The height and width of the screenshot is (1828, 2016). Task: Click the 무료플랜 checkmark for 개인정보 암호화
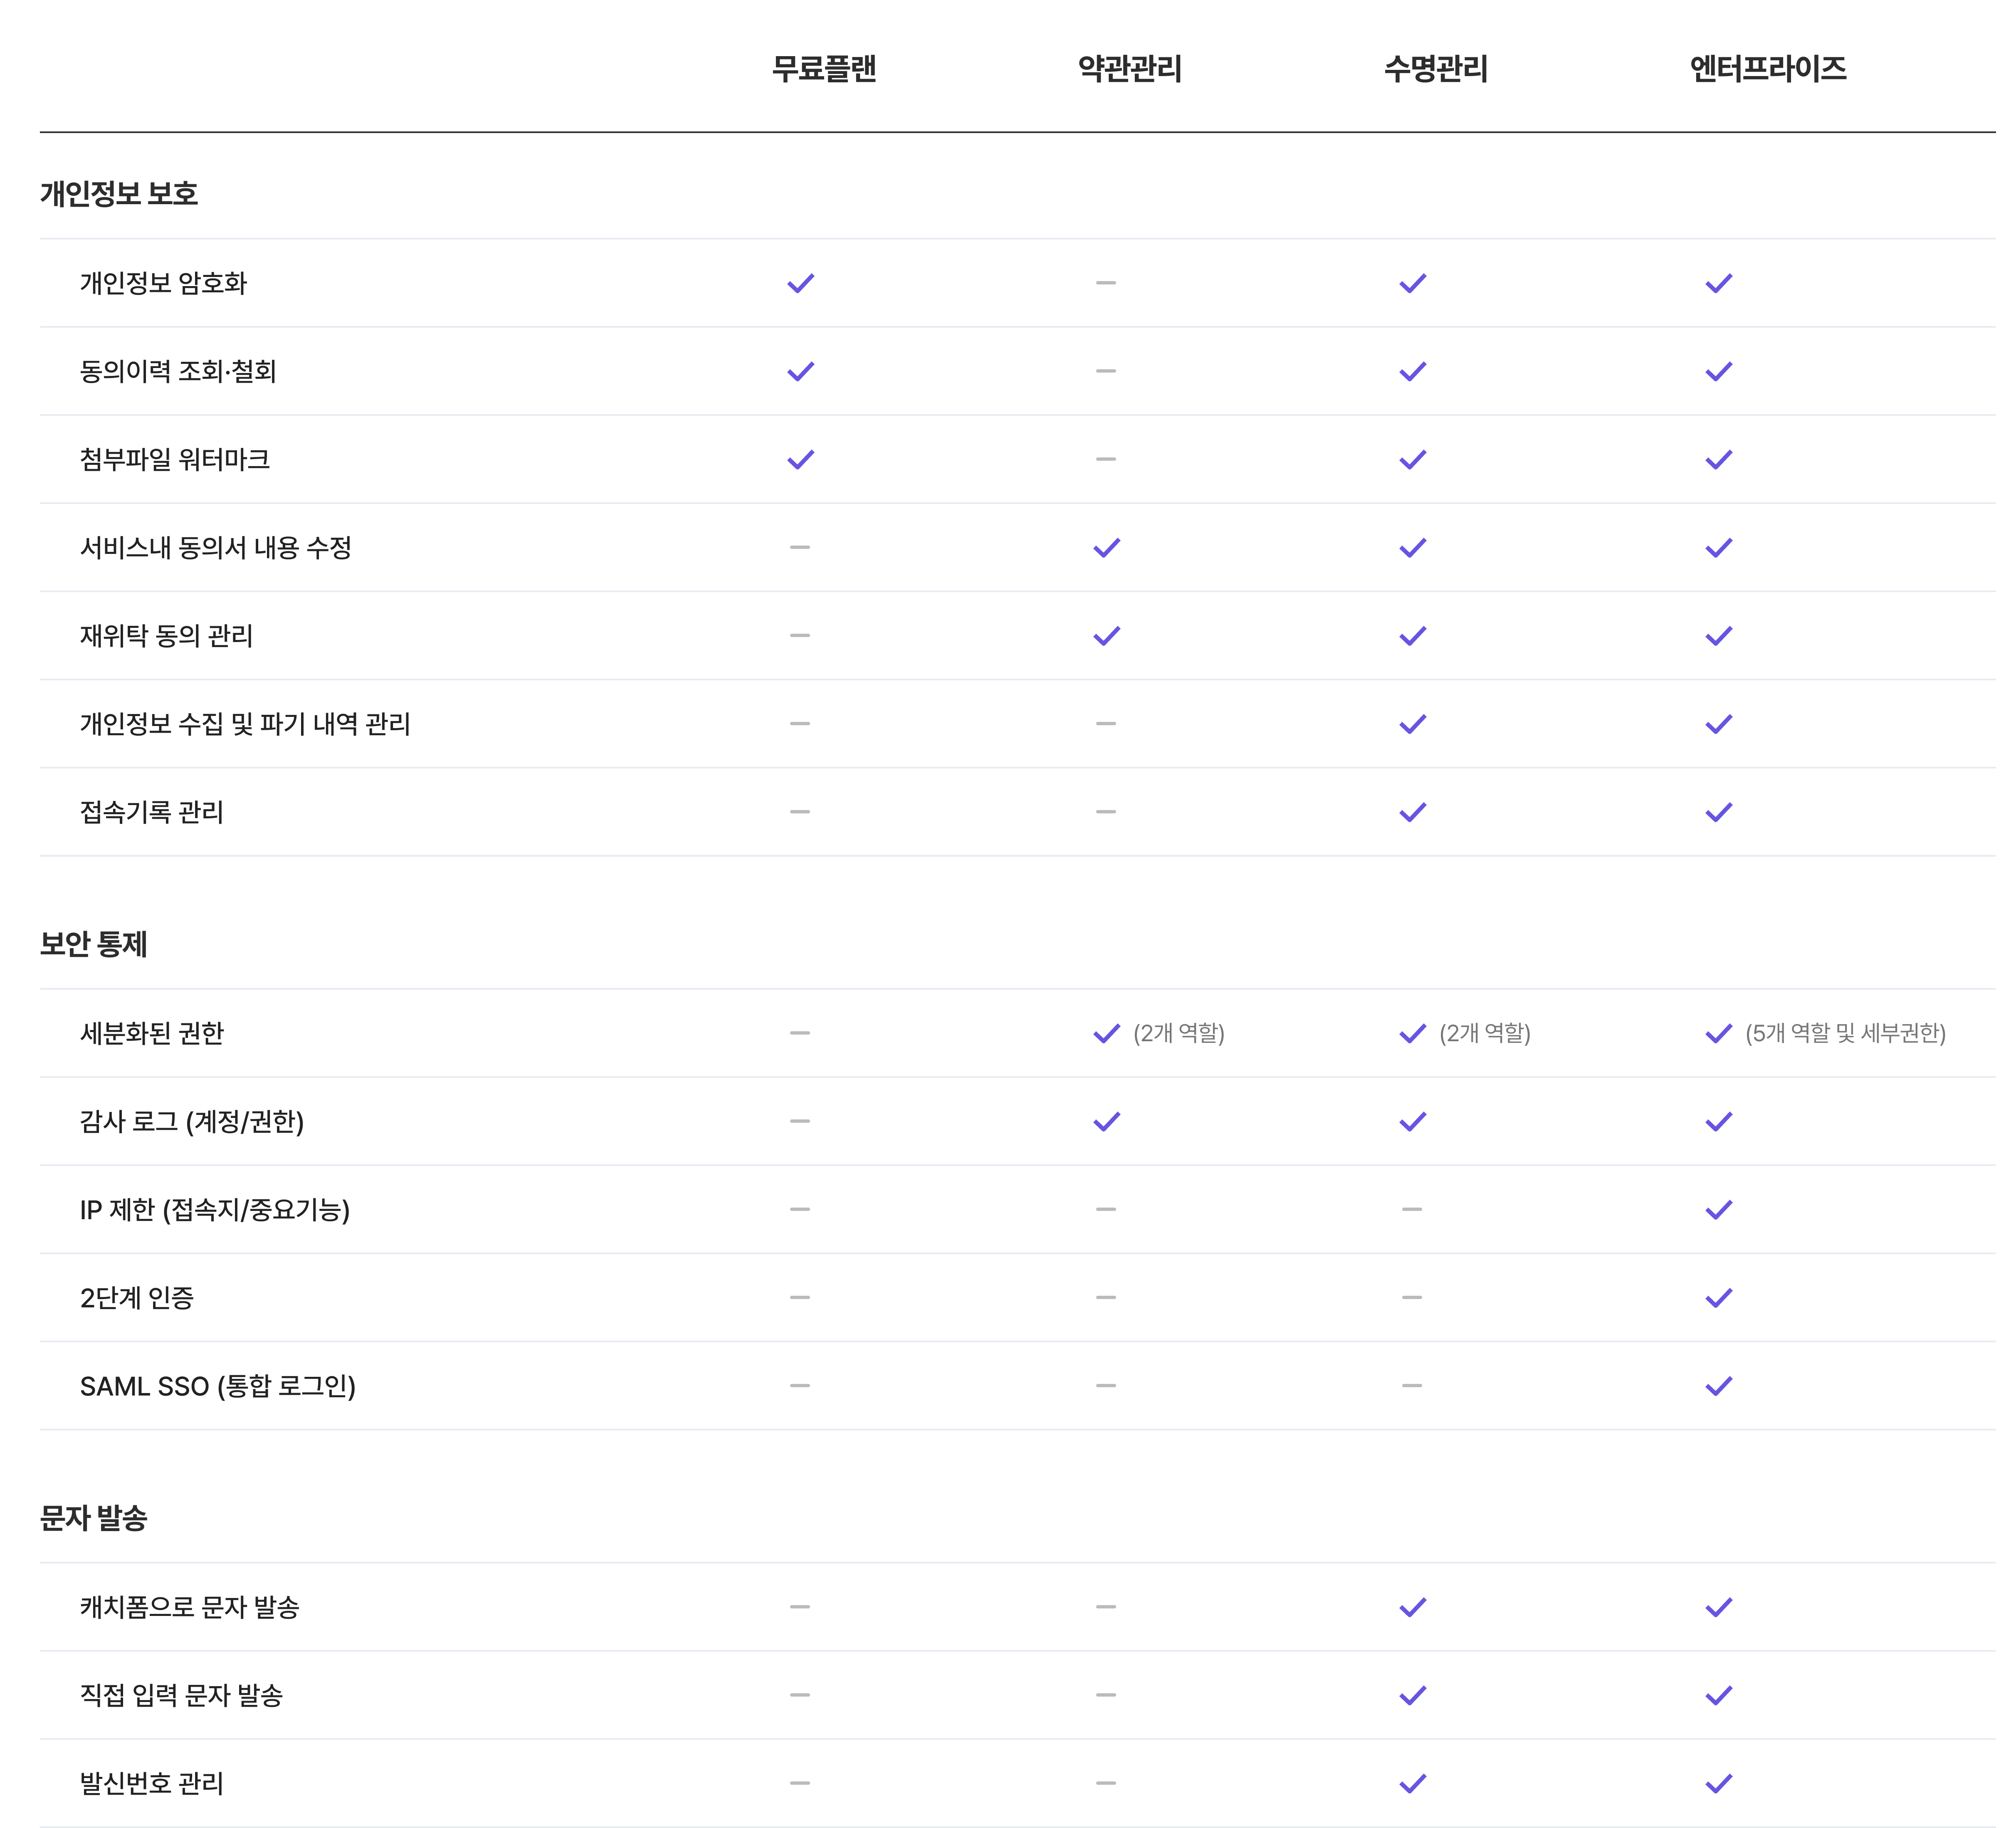(x=800, y=283)
